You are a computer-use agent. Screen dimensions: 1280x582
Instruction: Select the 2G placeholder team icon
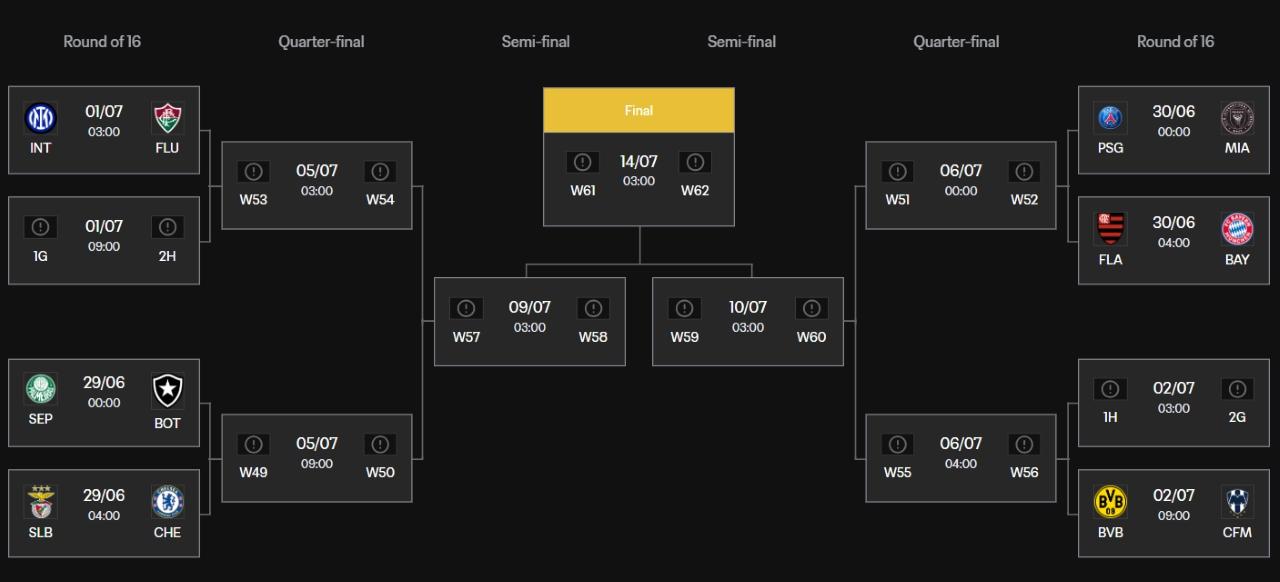(x=1237, y=389)
